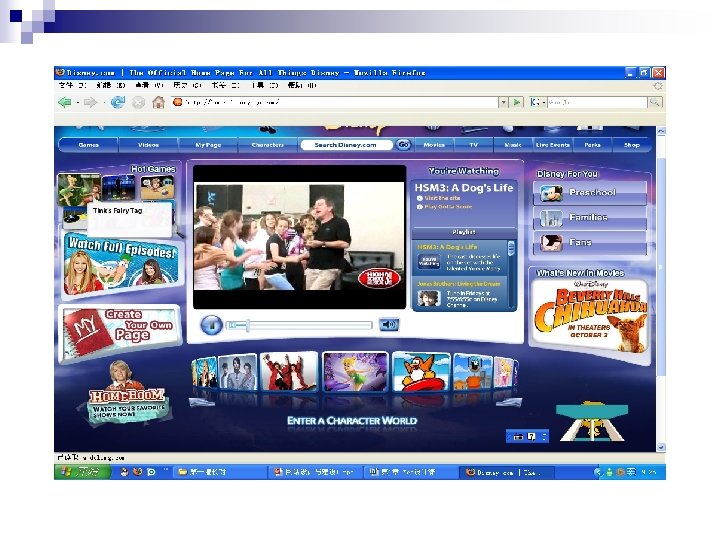
Task: Open the Music navigation tab
Action: (513, 145)
